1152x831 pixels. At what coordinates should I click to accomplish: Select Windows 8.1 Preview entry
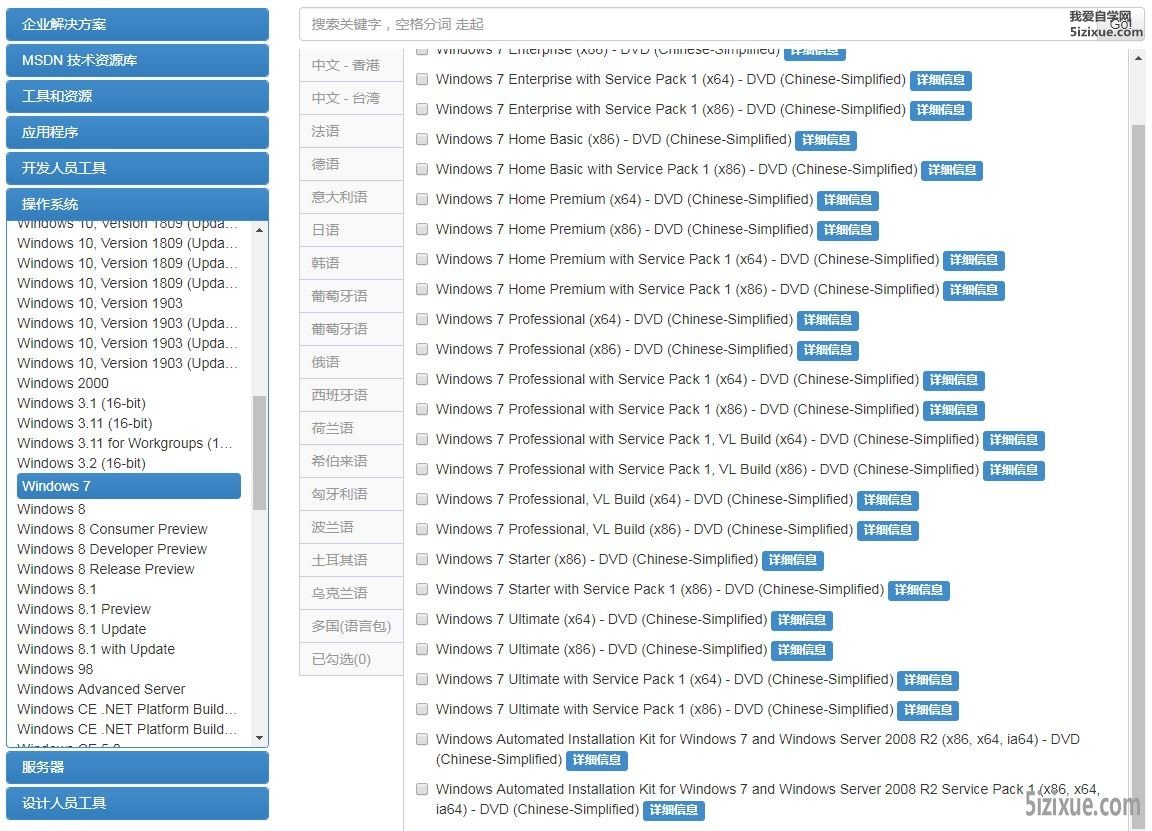coord(84,609)
